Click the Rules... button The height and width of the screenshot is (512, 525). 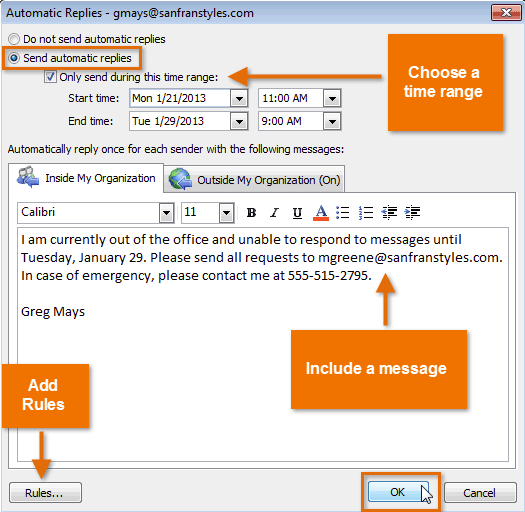[x=45, y=493]
